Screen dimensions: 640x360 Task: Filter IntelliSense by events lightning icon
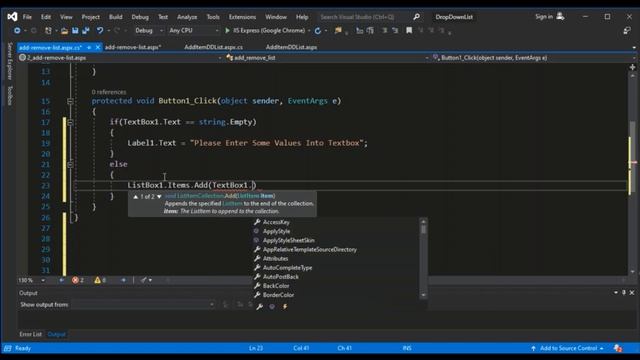click(285, 307)
